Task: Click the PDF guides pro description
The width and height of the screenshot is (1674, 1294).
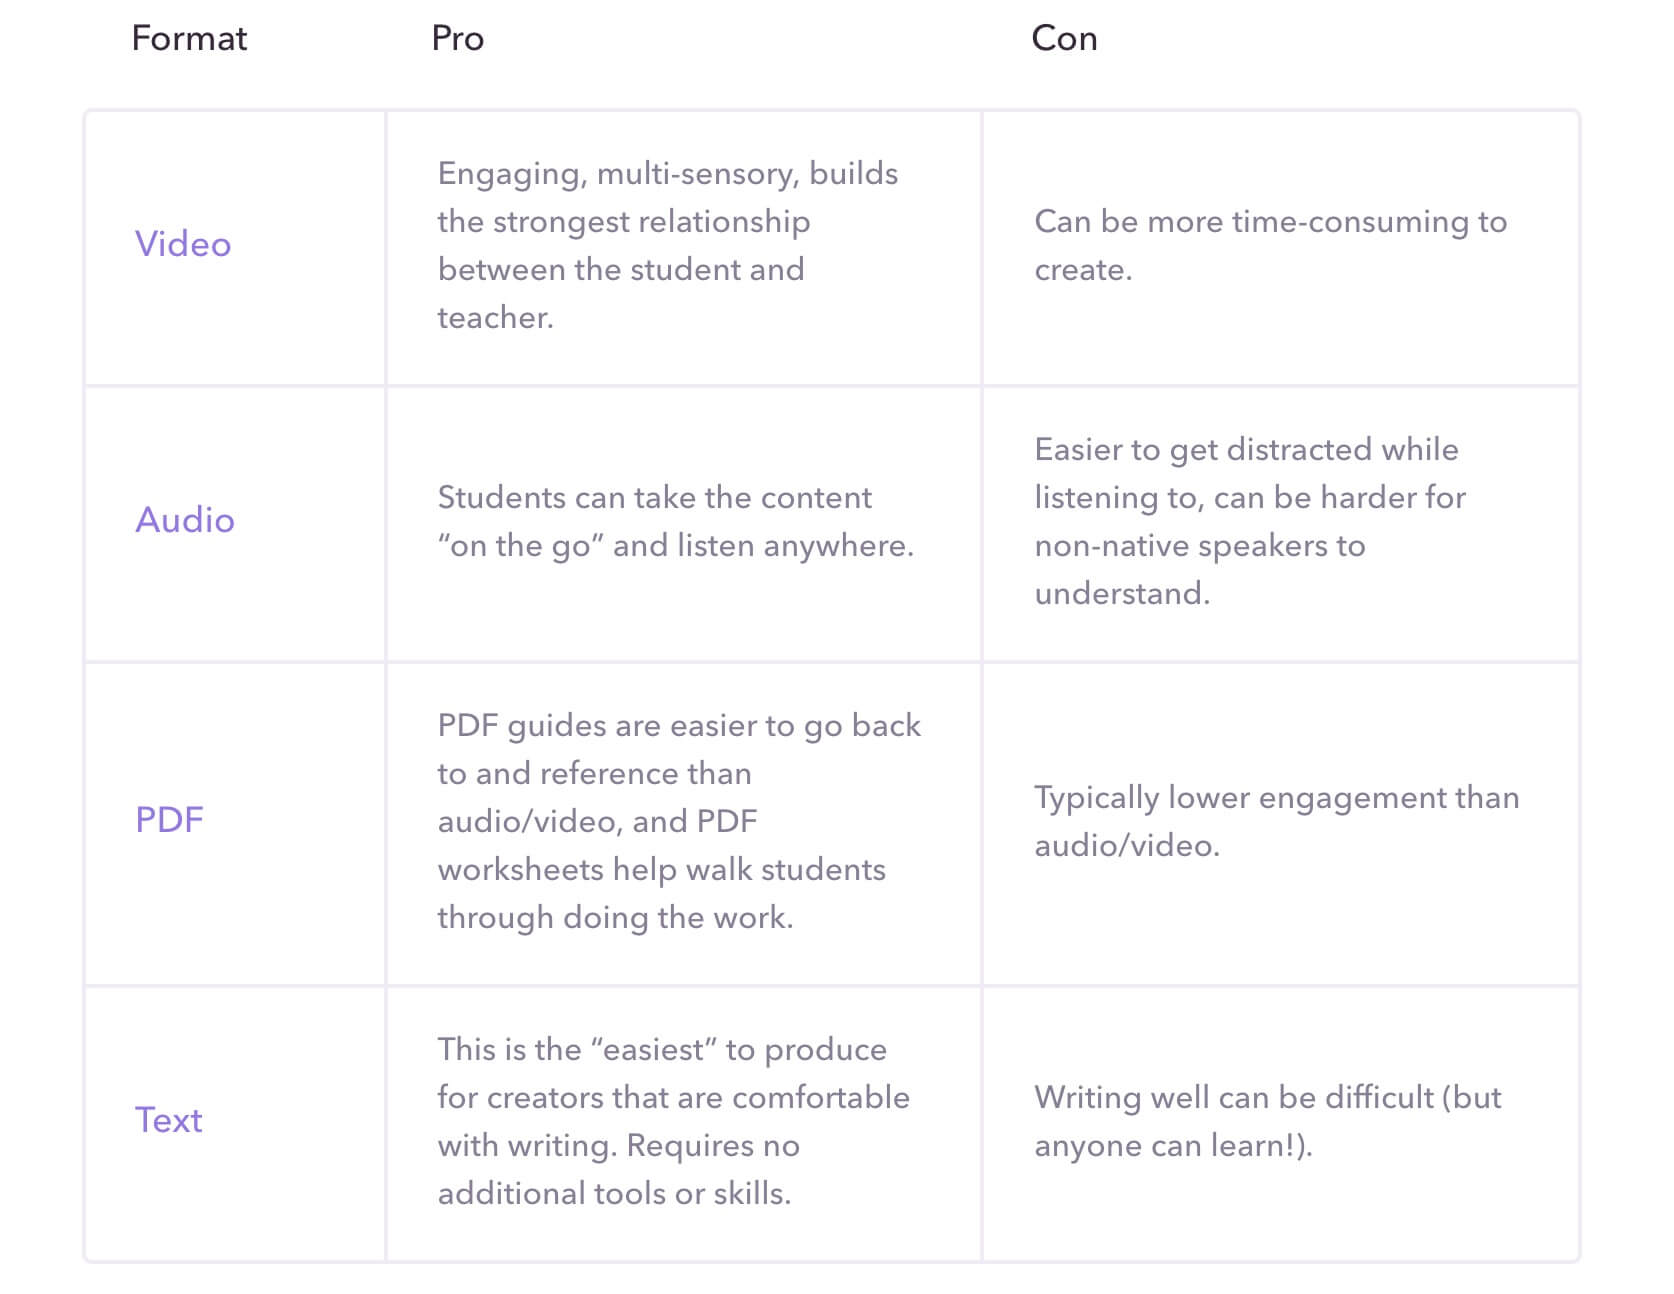Action: [x=679, y=821]
